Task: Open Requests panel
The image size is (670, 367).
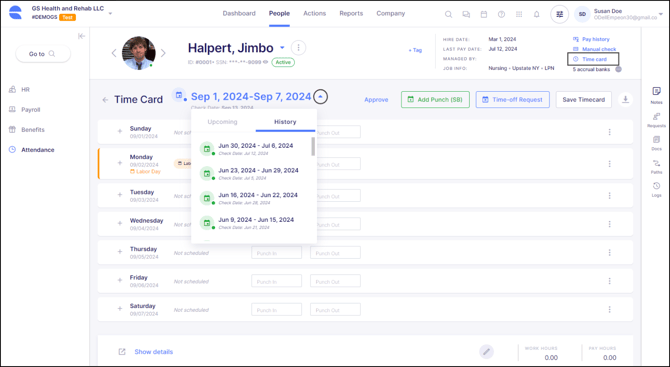Action: pyautogui.click(x=656, y=120)
